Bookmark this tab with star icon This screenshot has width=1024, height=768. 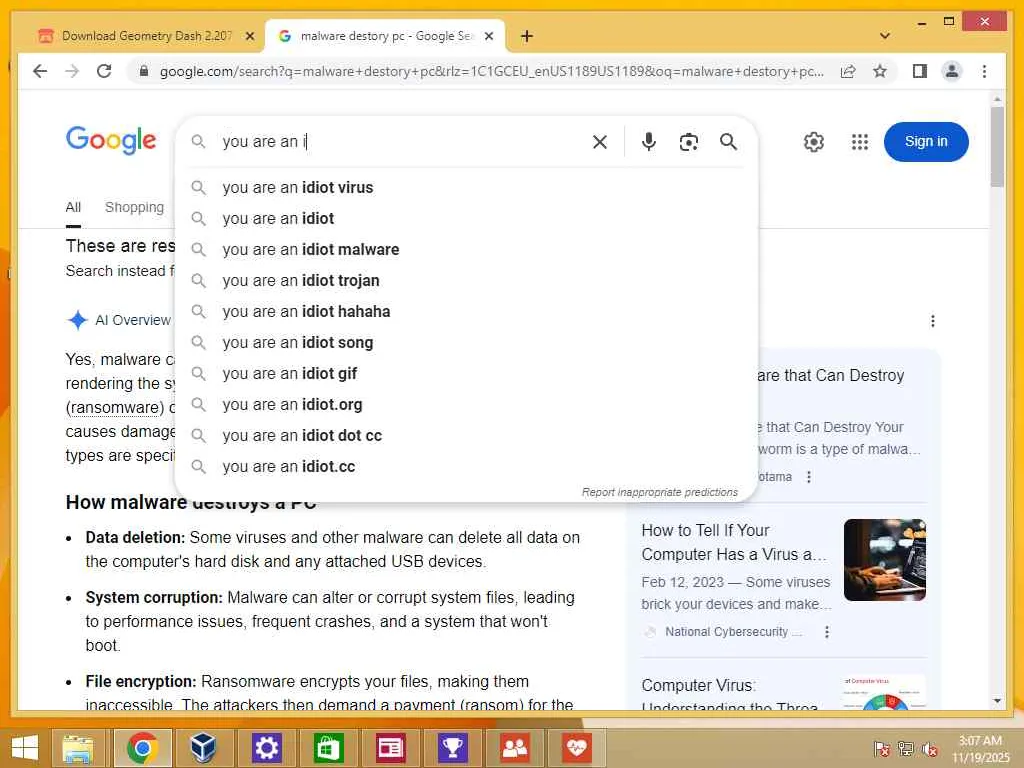880,71
